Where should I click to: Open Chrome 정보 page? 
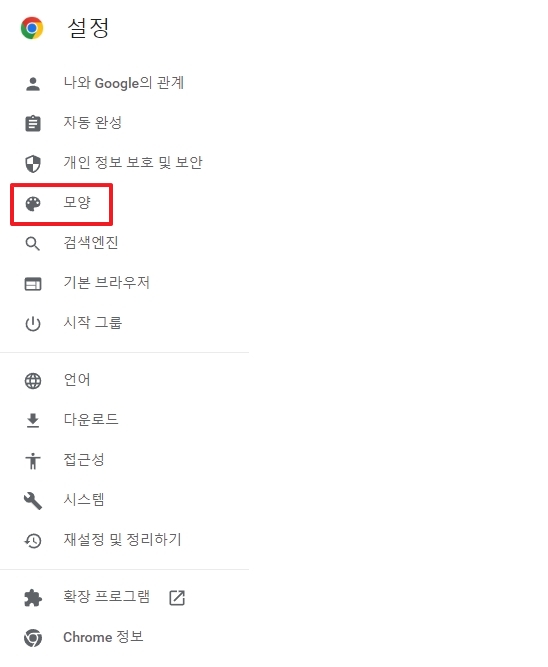(x=103, y=637)
